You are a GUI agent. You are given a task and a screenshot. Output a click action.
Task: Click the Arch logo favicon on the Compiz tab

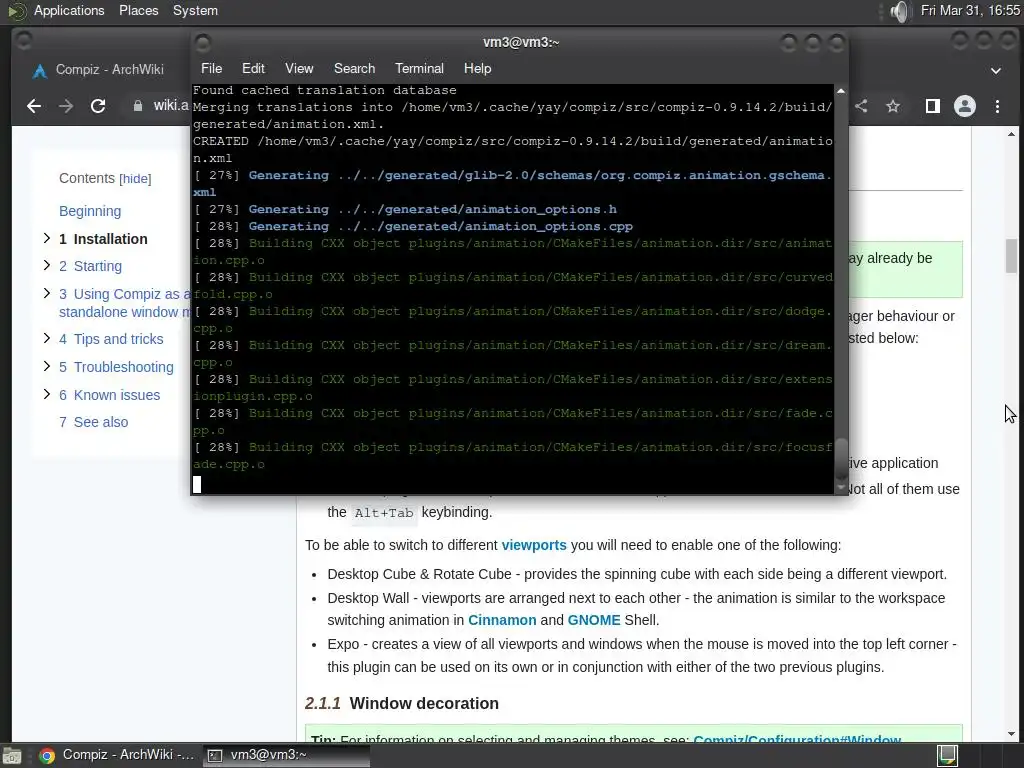coord(40,71)
